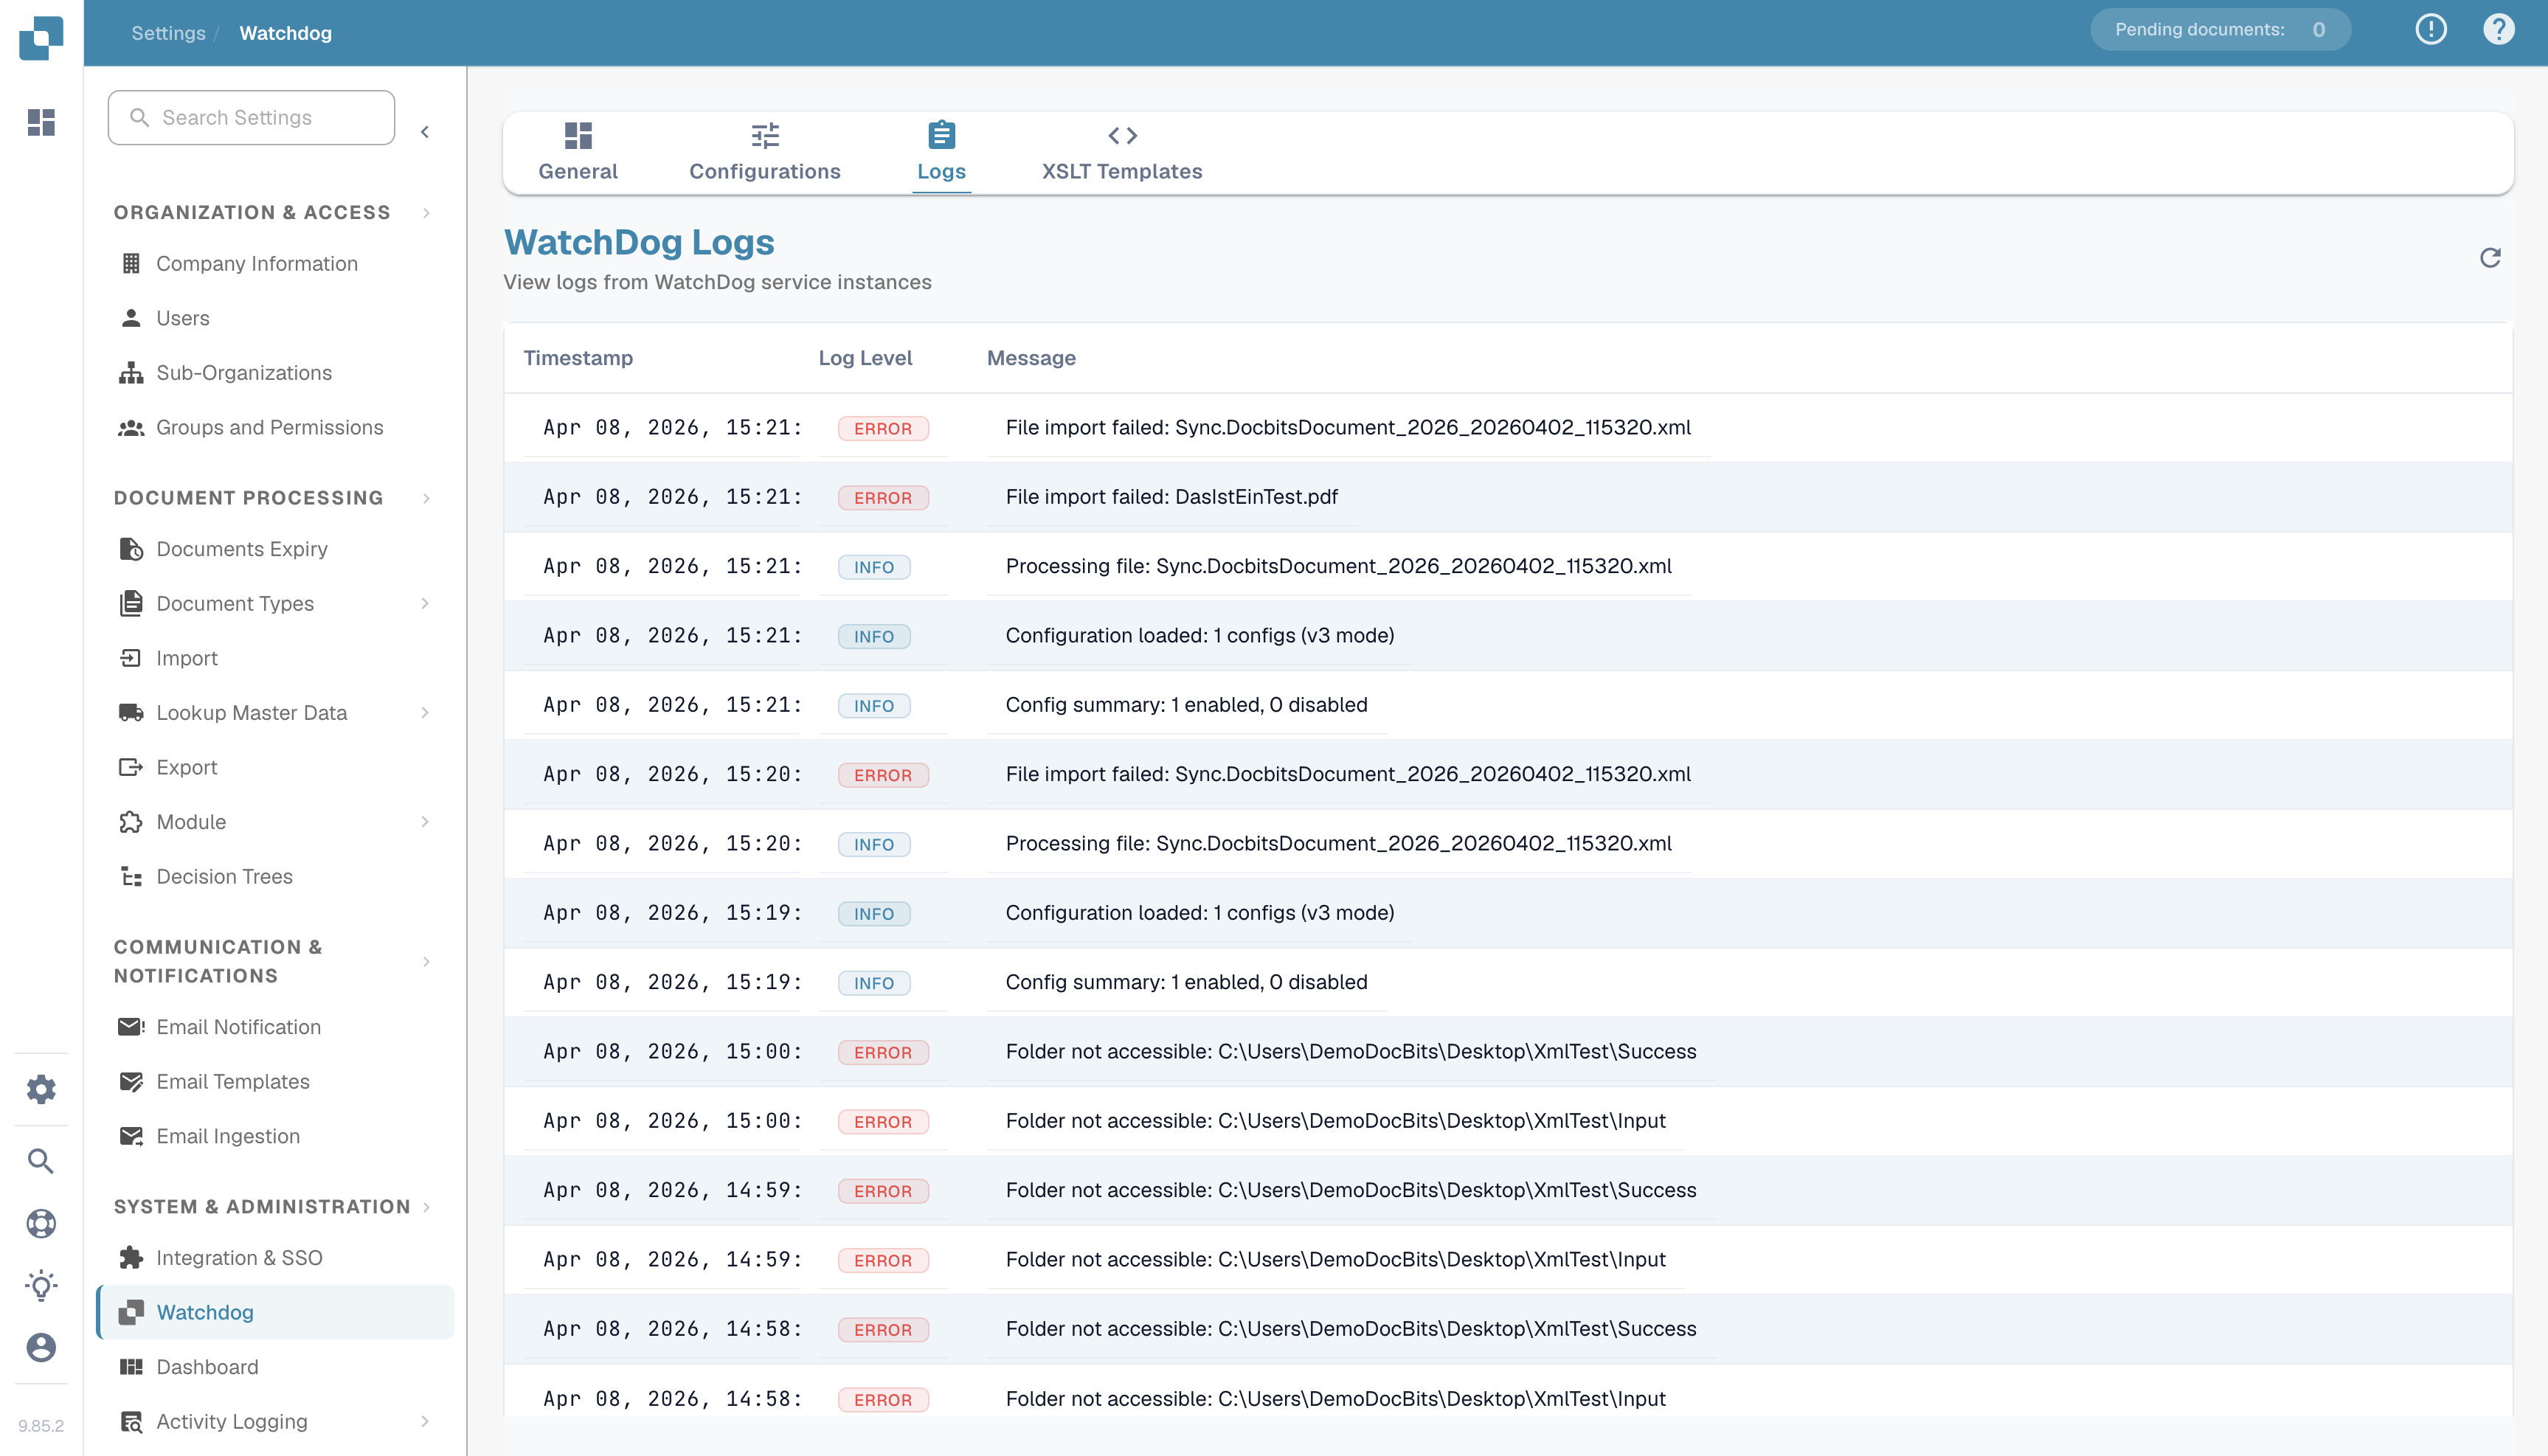The width and height of the screenshot is (2548, 1456).
Task: Open the alert exclamation icon in header
Action: 2431,29
